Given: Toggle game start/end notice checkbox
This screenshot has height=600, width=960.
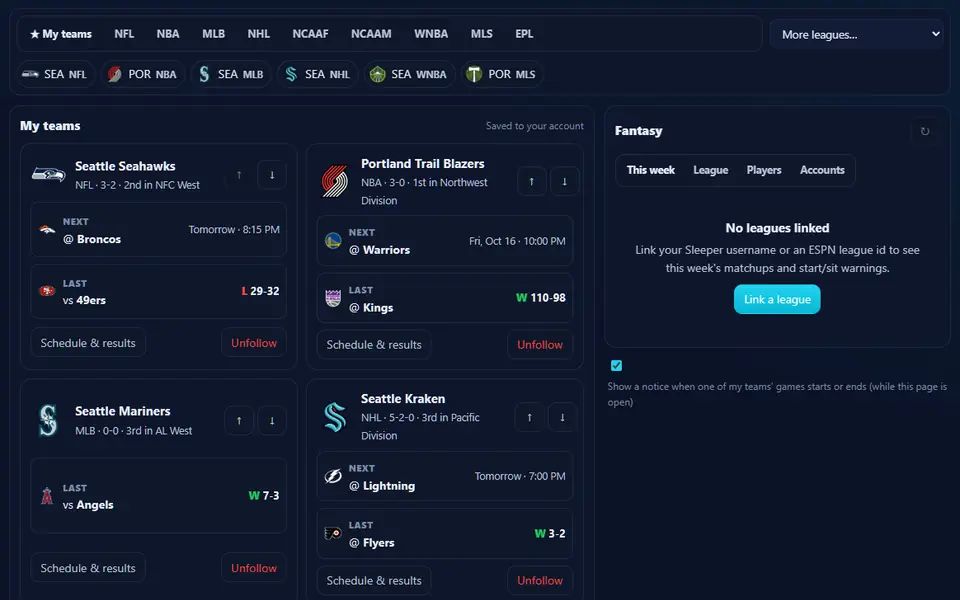Looking at the screenshot, I should click(x=617, y=366).
